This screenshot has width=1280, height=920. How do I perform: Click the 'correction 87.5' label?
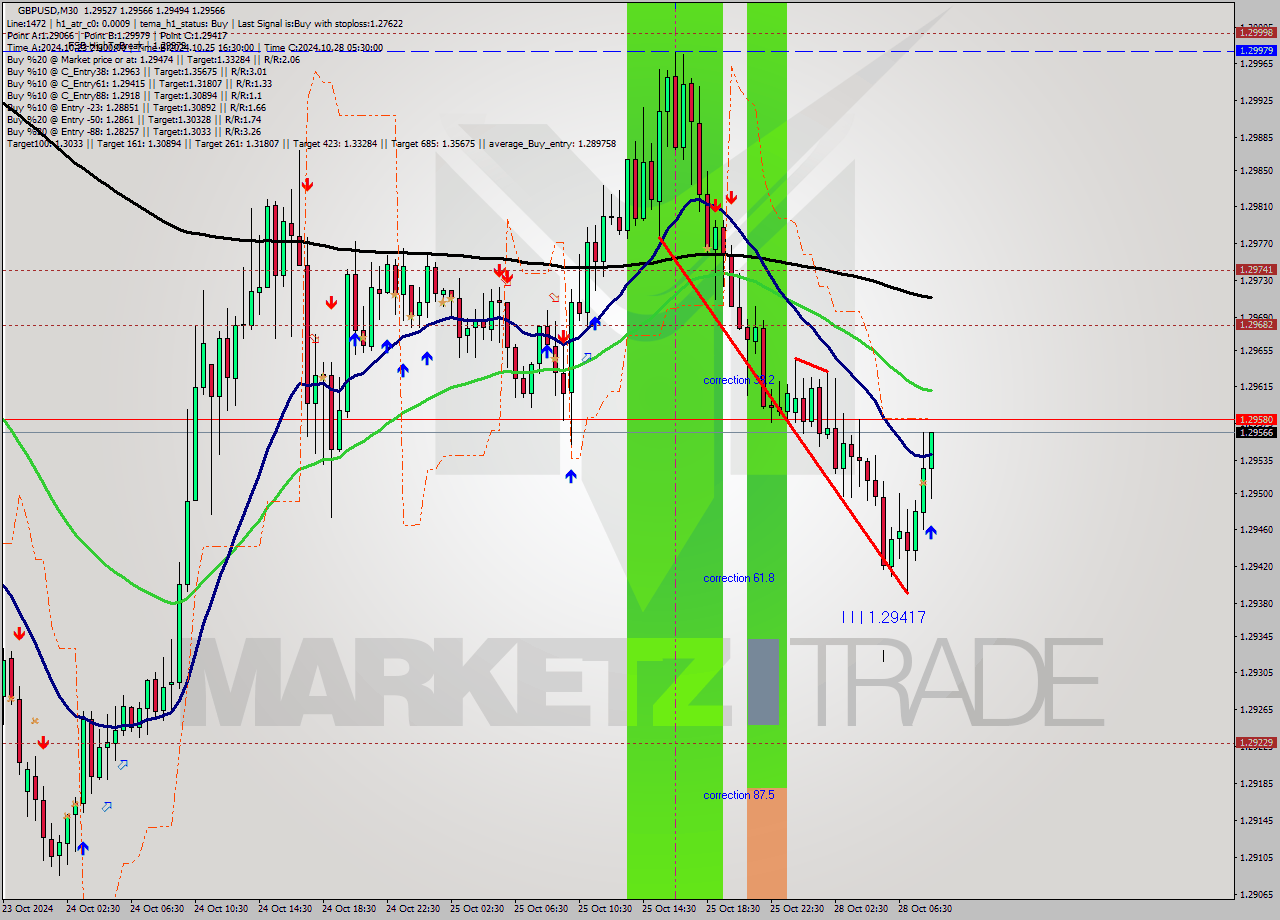pyautogui.click(x=739, y=795)
